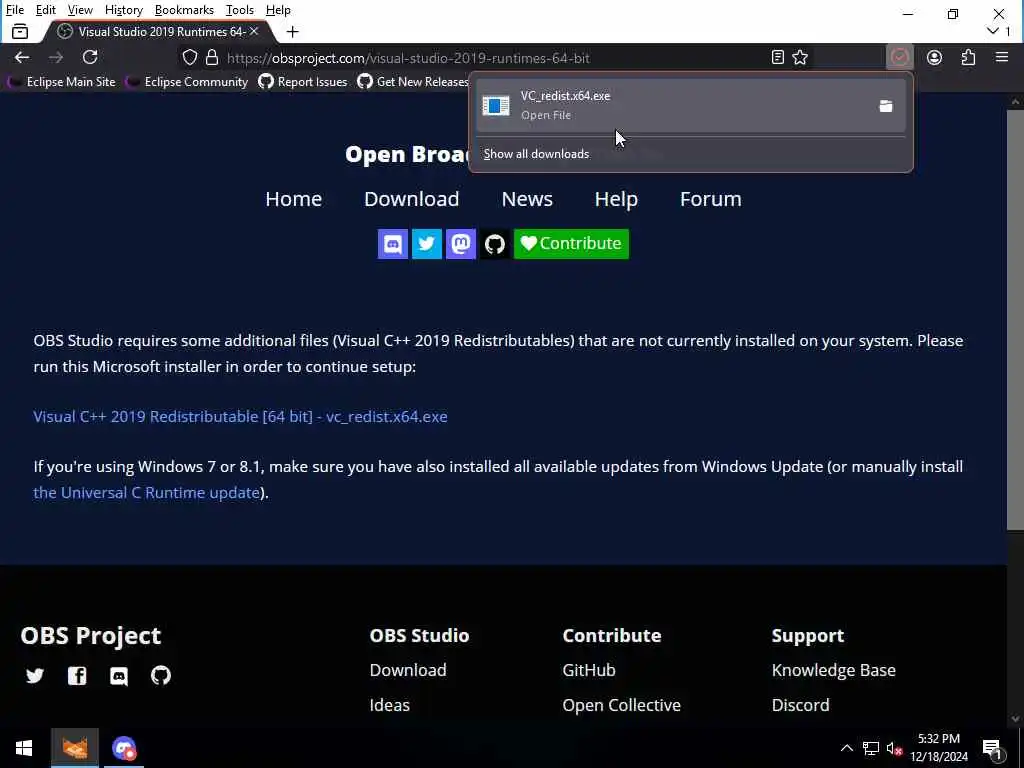Screen dimensions: 1024x768
Task: Open the Firefox account icon
Action: [935, 57]
